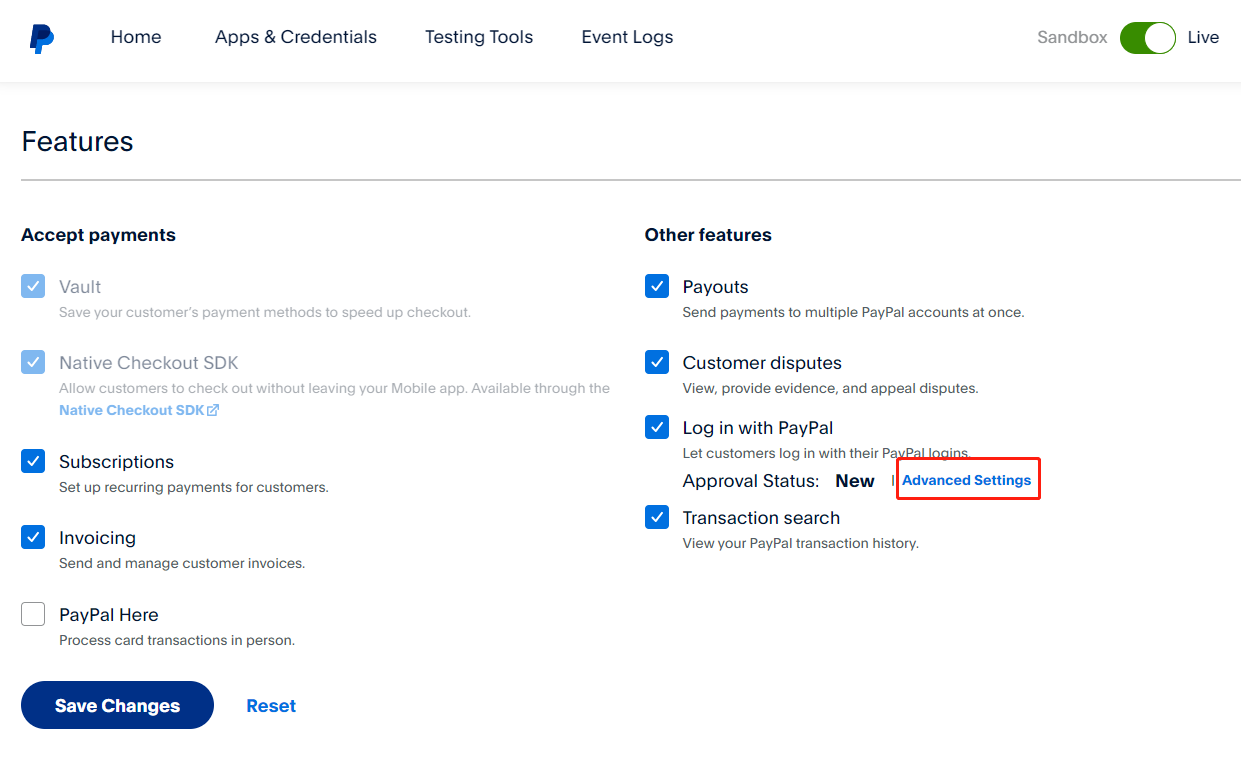Enable the PayPal Here checkbox

tap(33, 614)
